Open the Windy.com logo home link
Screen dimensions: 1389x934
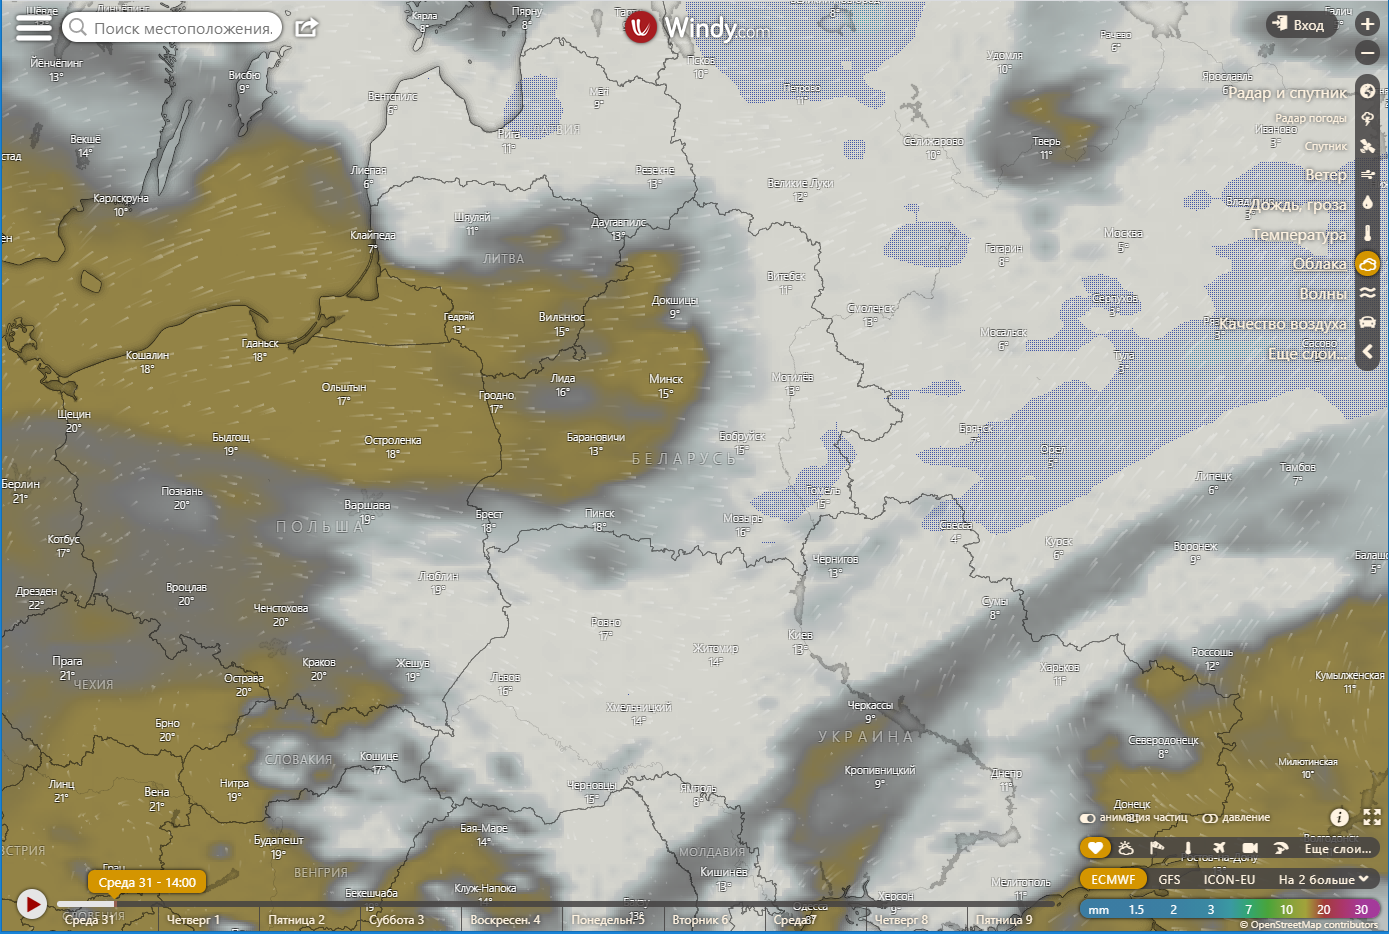697,27
